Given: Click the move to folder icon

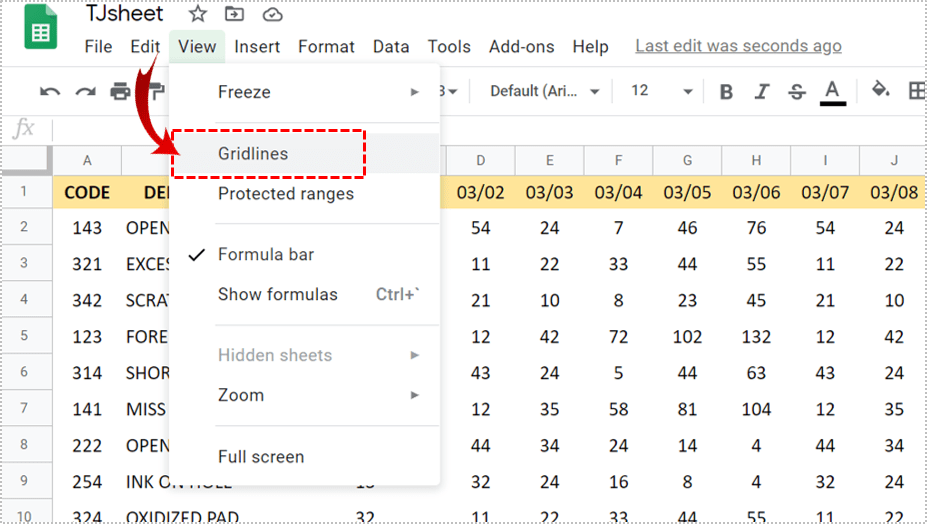Looking at the screenshot, I should click(x=234, y=14).
